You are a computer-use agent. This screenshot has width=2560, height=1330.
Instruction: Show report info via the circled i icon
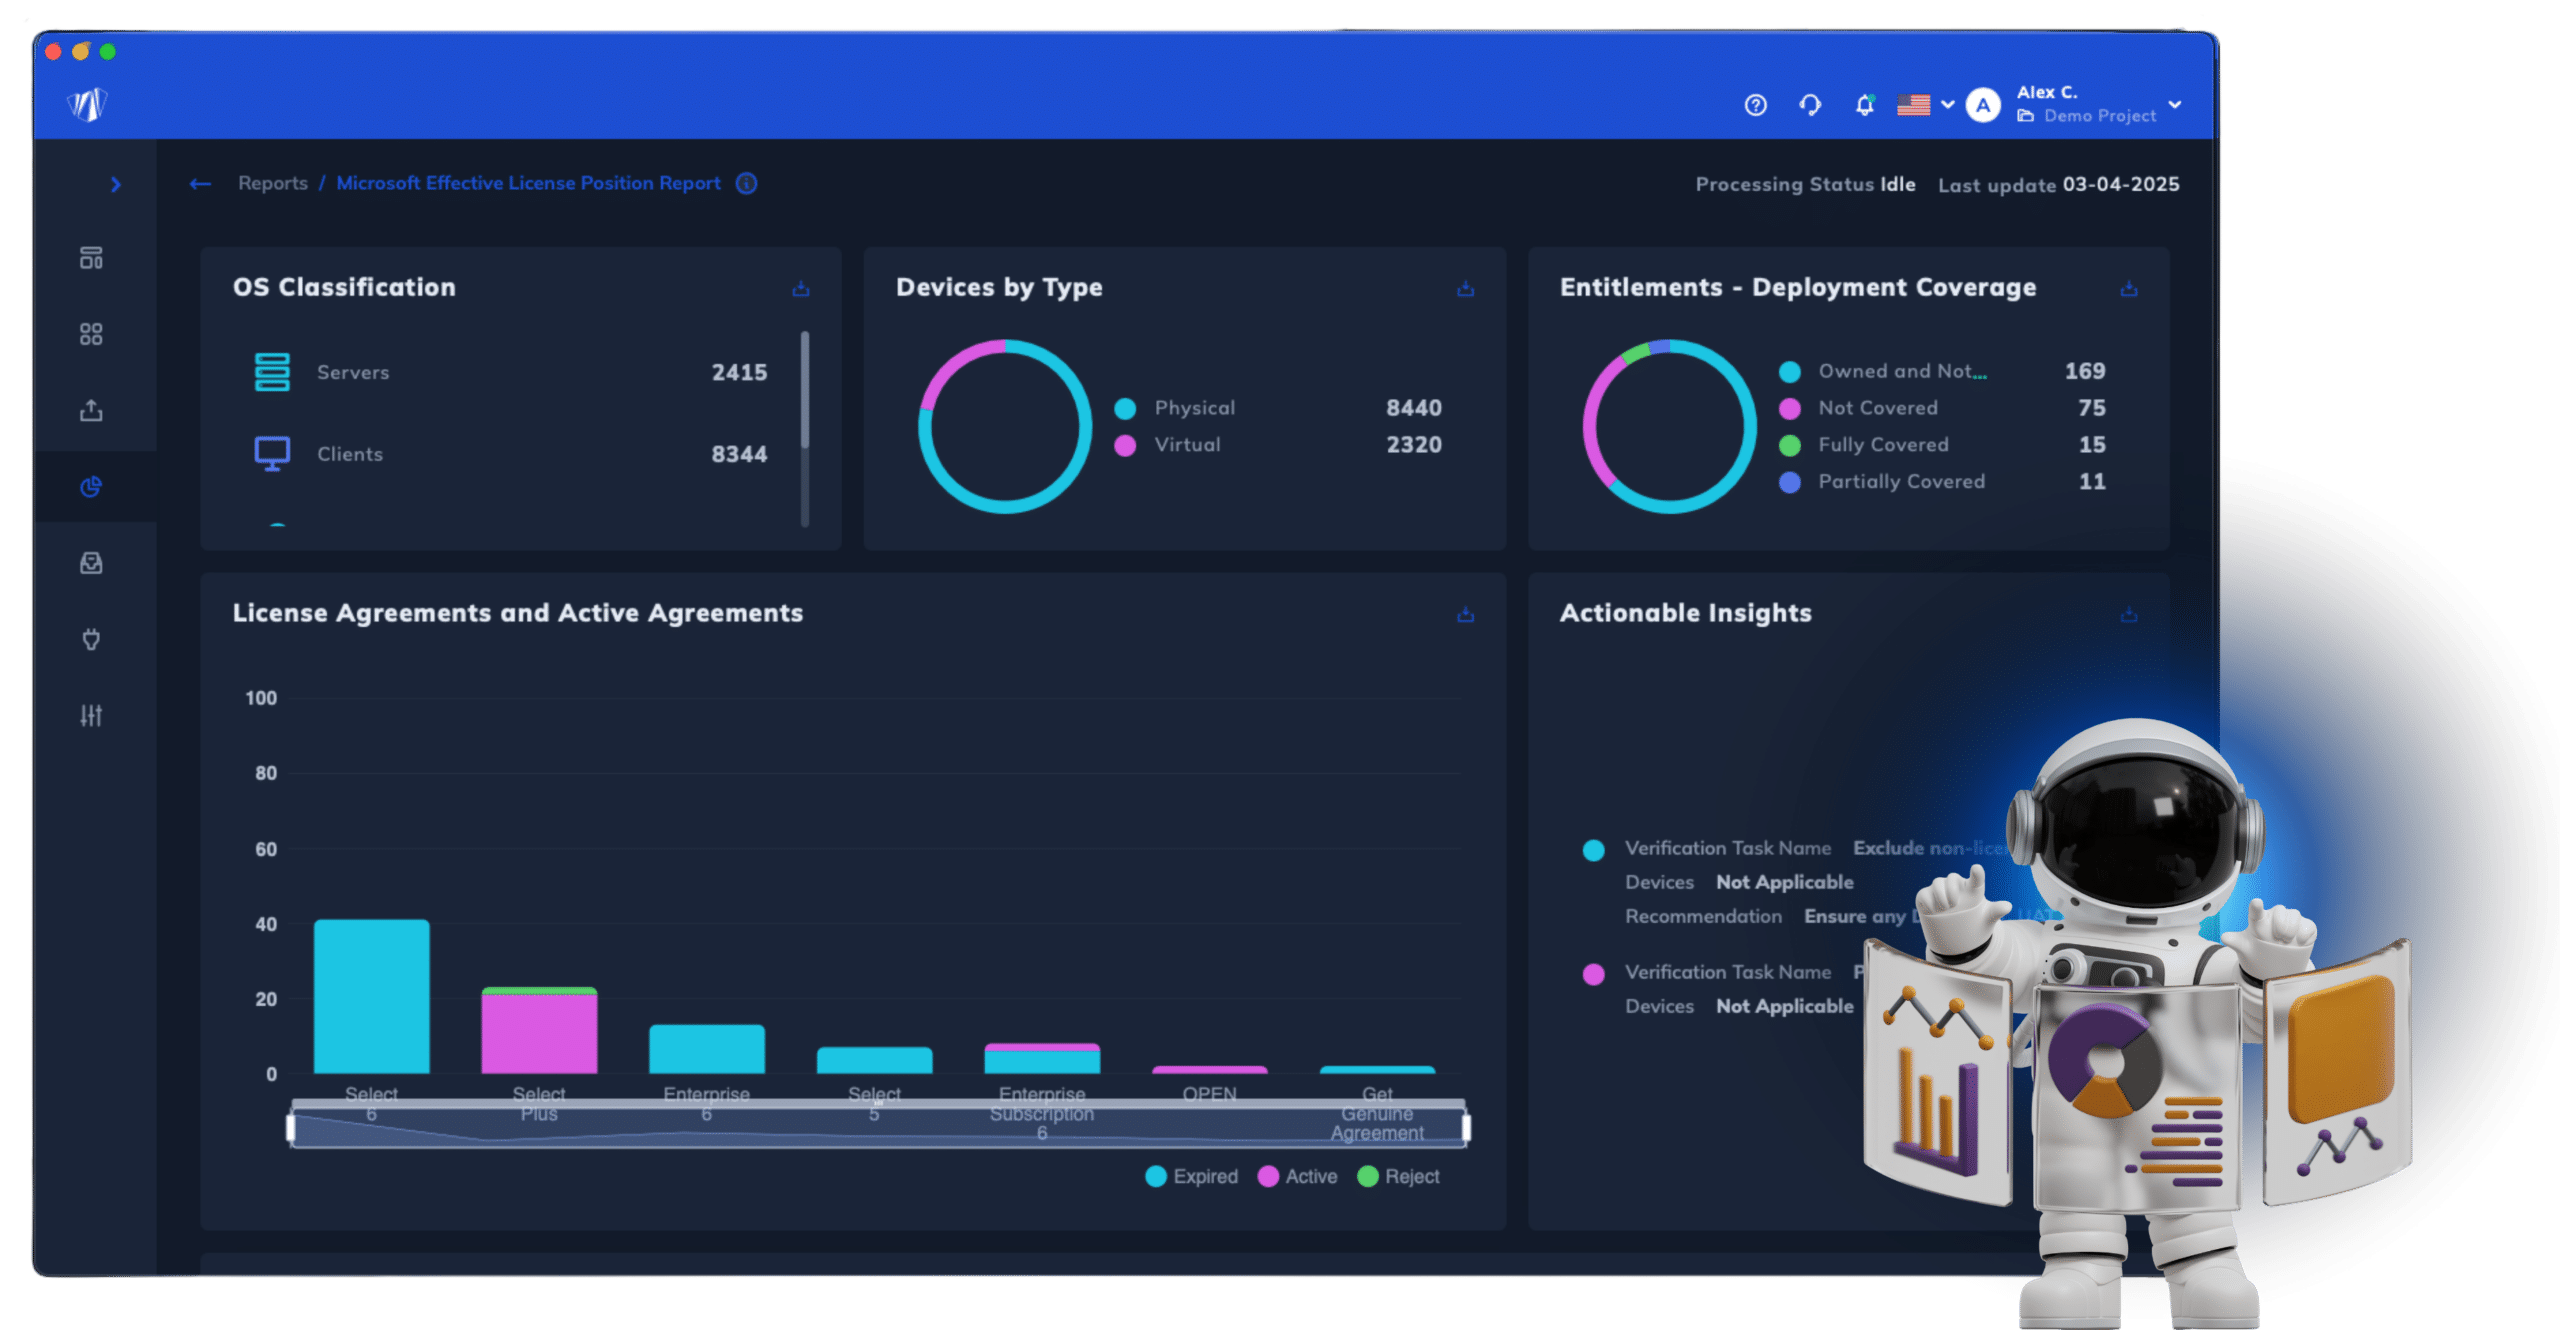coord(746,183)
